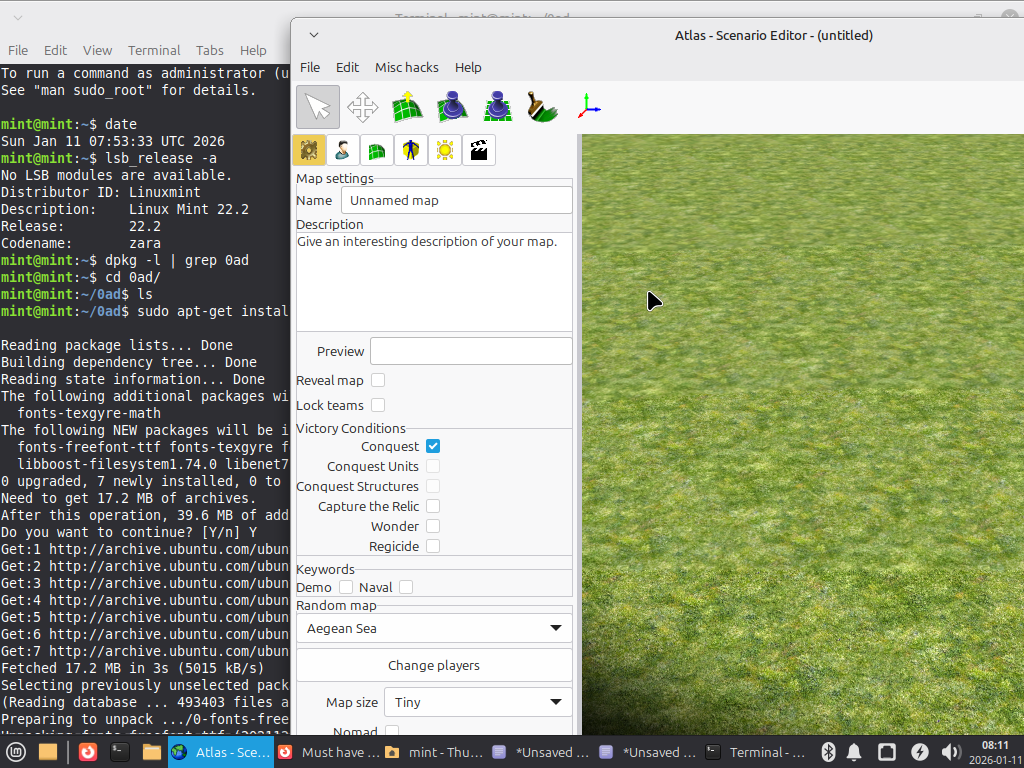Uncheck the Conquest victory condition

(433, 446)
